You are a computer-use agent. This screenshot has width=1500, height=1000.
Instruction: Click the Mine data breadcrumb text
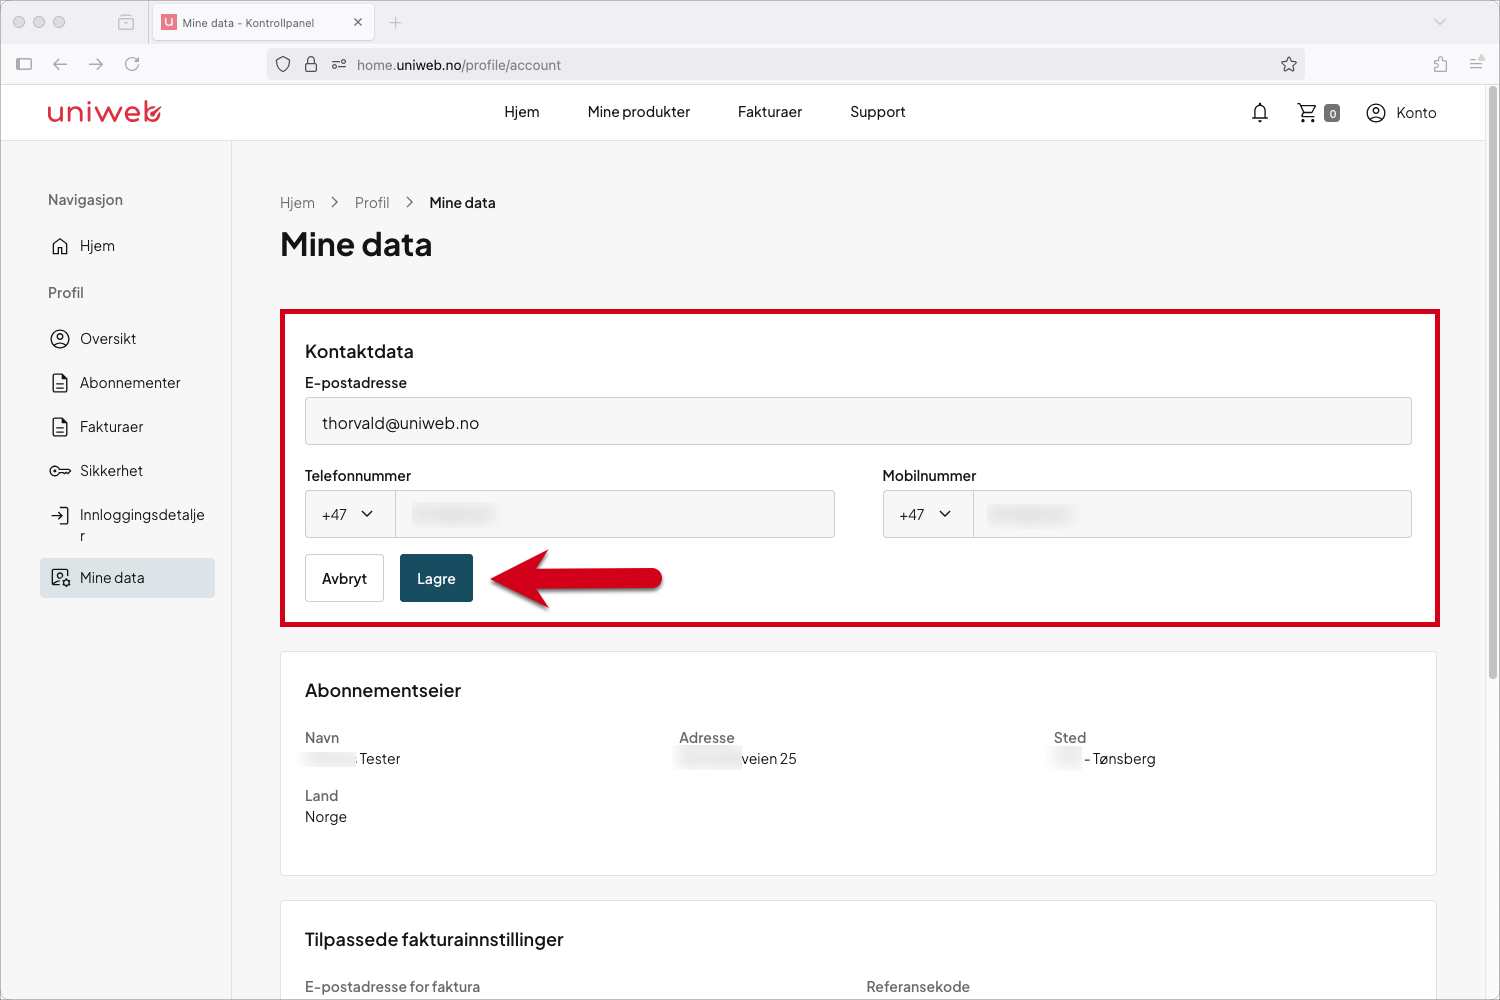(x=462, y=203)
